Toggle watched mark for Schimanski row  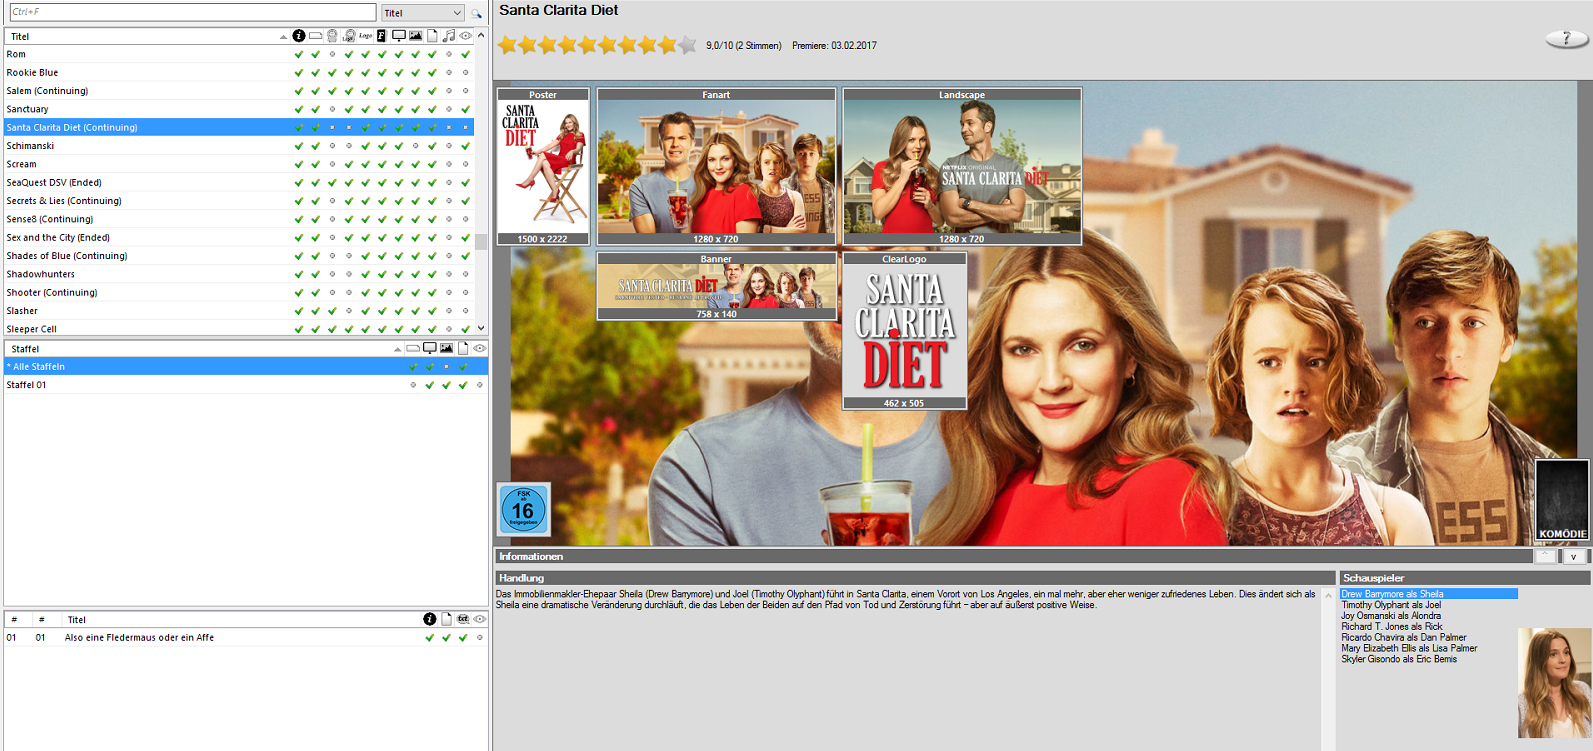coord(465,146)
